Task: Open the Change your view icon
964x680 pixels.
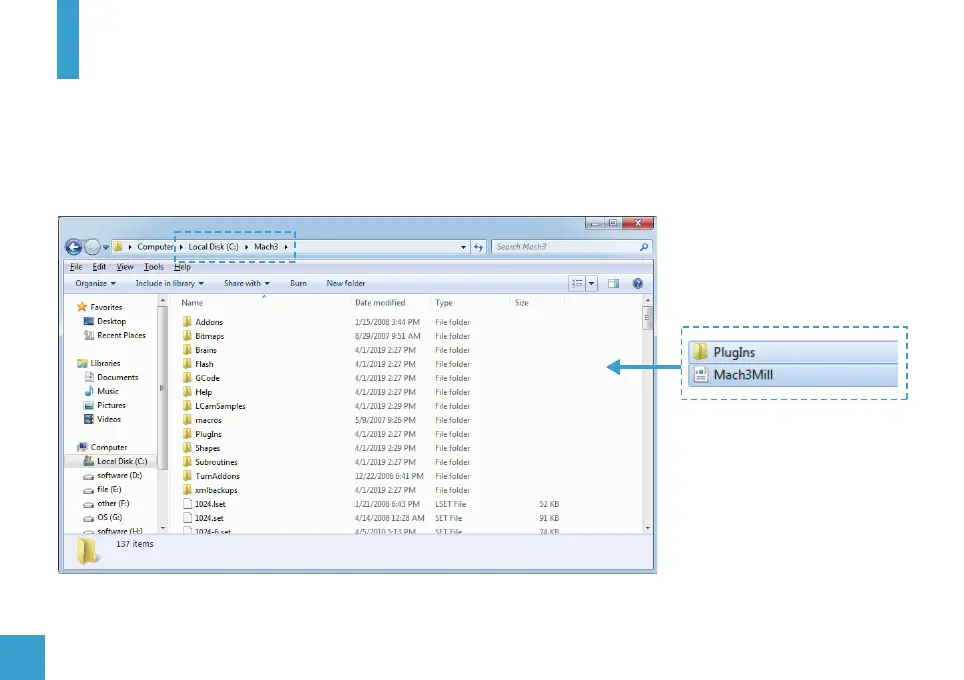Action: coord(577,283)
